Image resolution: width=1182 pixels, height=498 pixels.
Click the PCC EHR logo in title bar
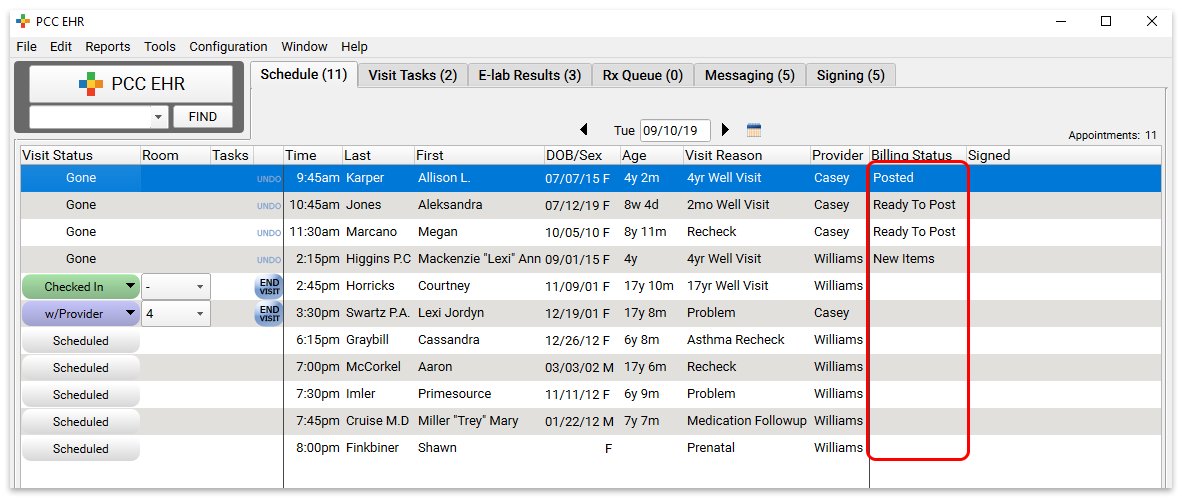[x=23, y=22]
